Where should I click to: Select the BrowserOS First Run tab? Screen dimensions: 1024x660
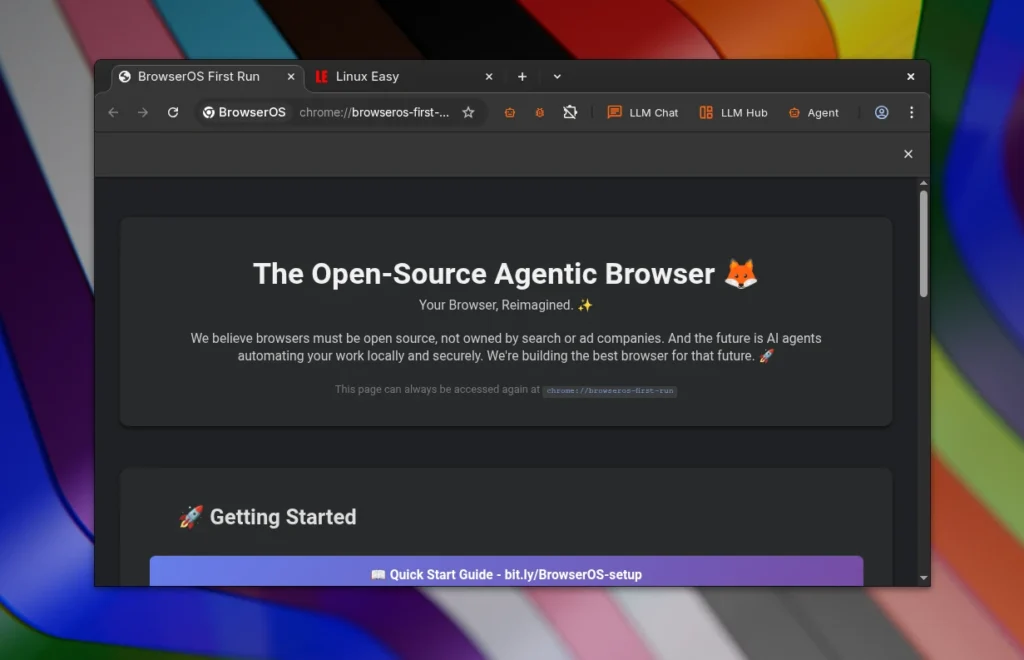[200, 76]
